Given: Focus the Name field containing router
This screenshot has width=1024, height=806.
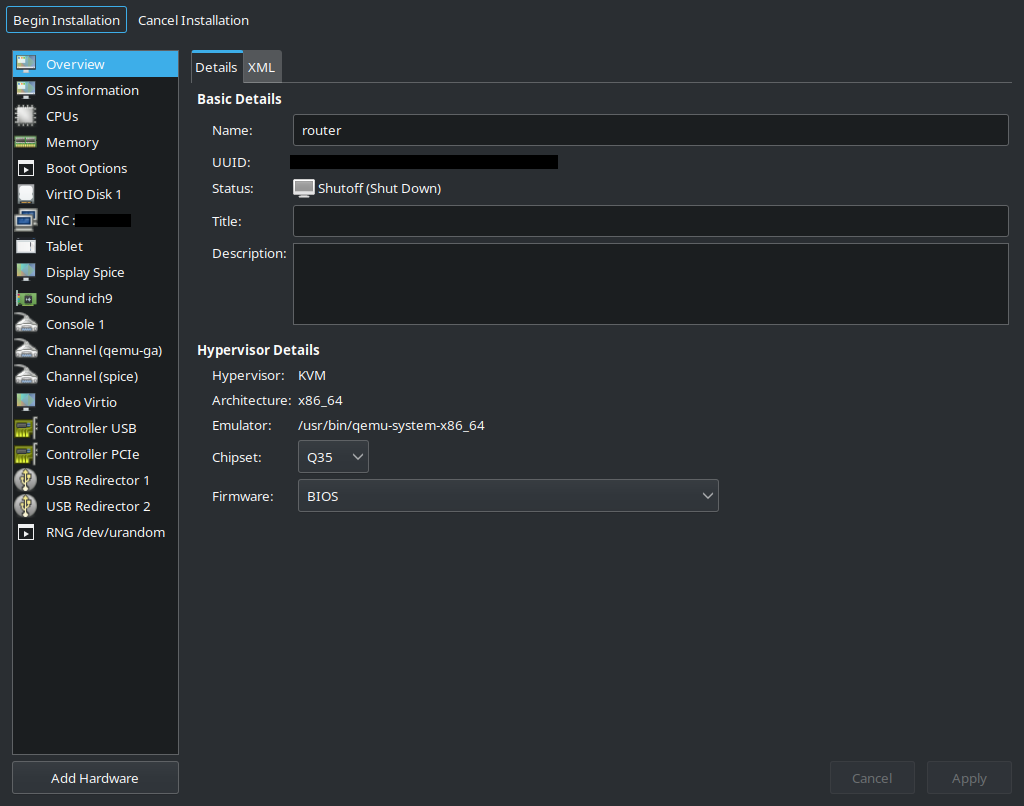Looking at the screenshot, I should [650, 130].
